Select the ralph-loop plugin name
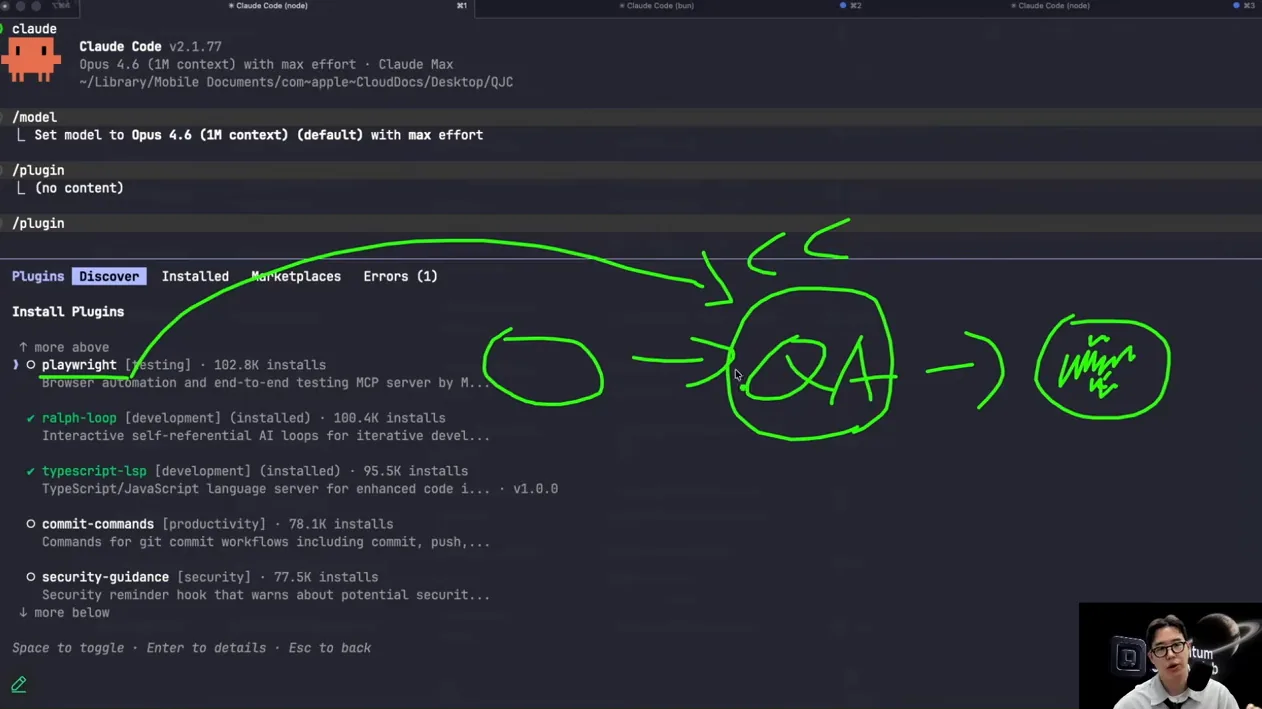Viewport: 1262px width, 709px height. tap(79, 418)
